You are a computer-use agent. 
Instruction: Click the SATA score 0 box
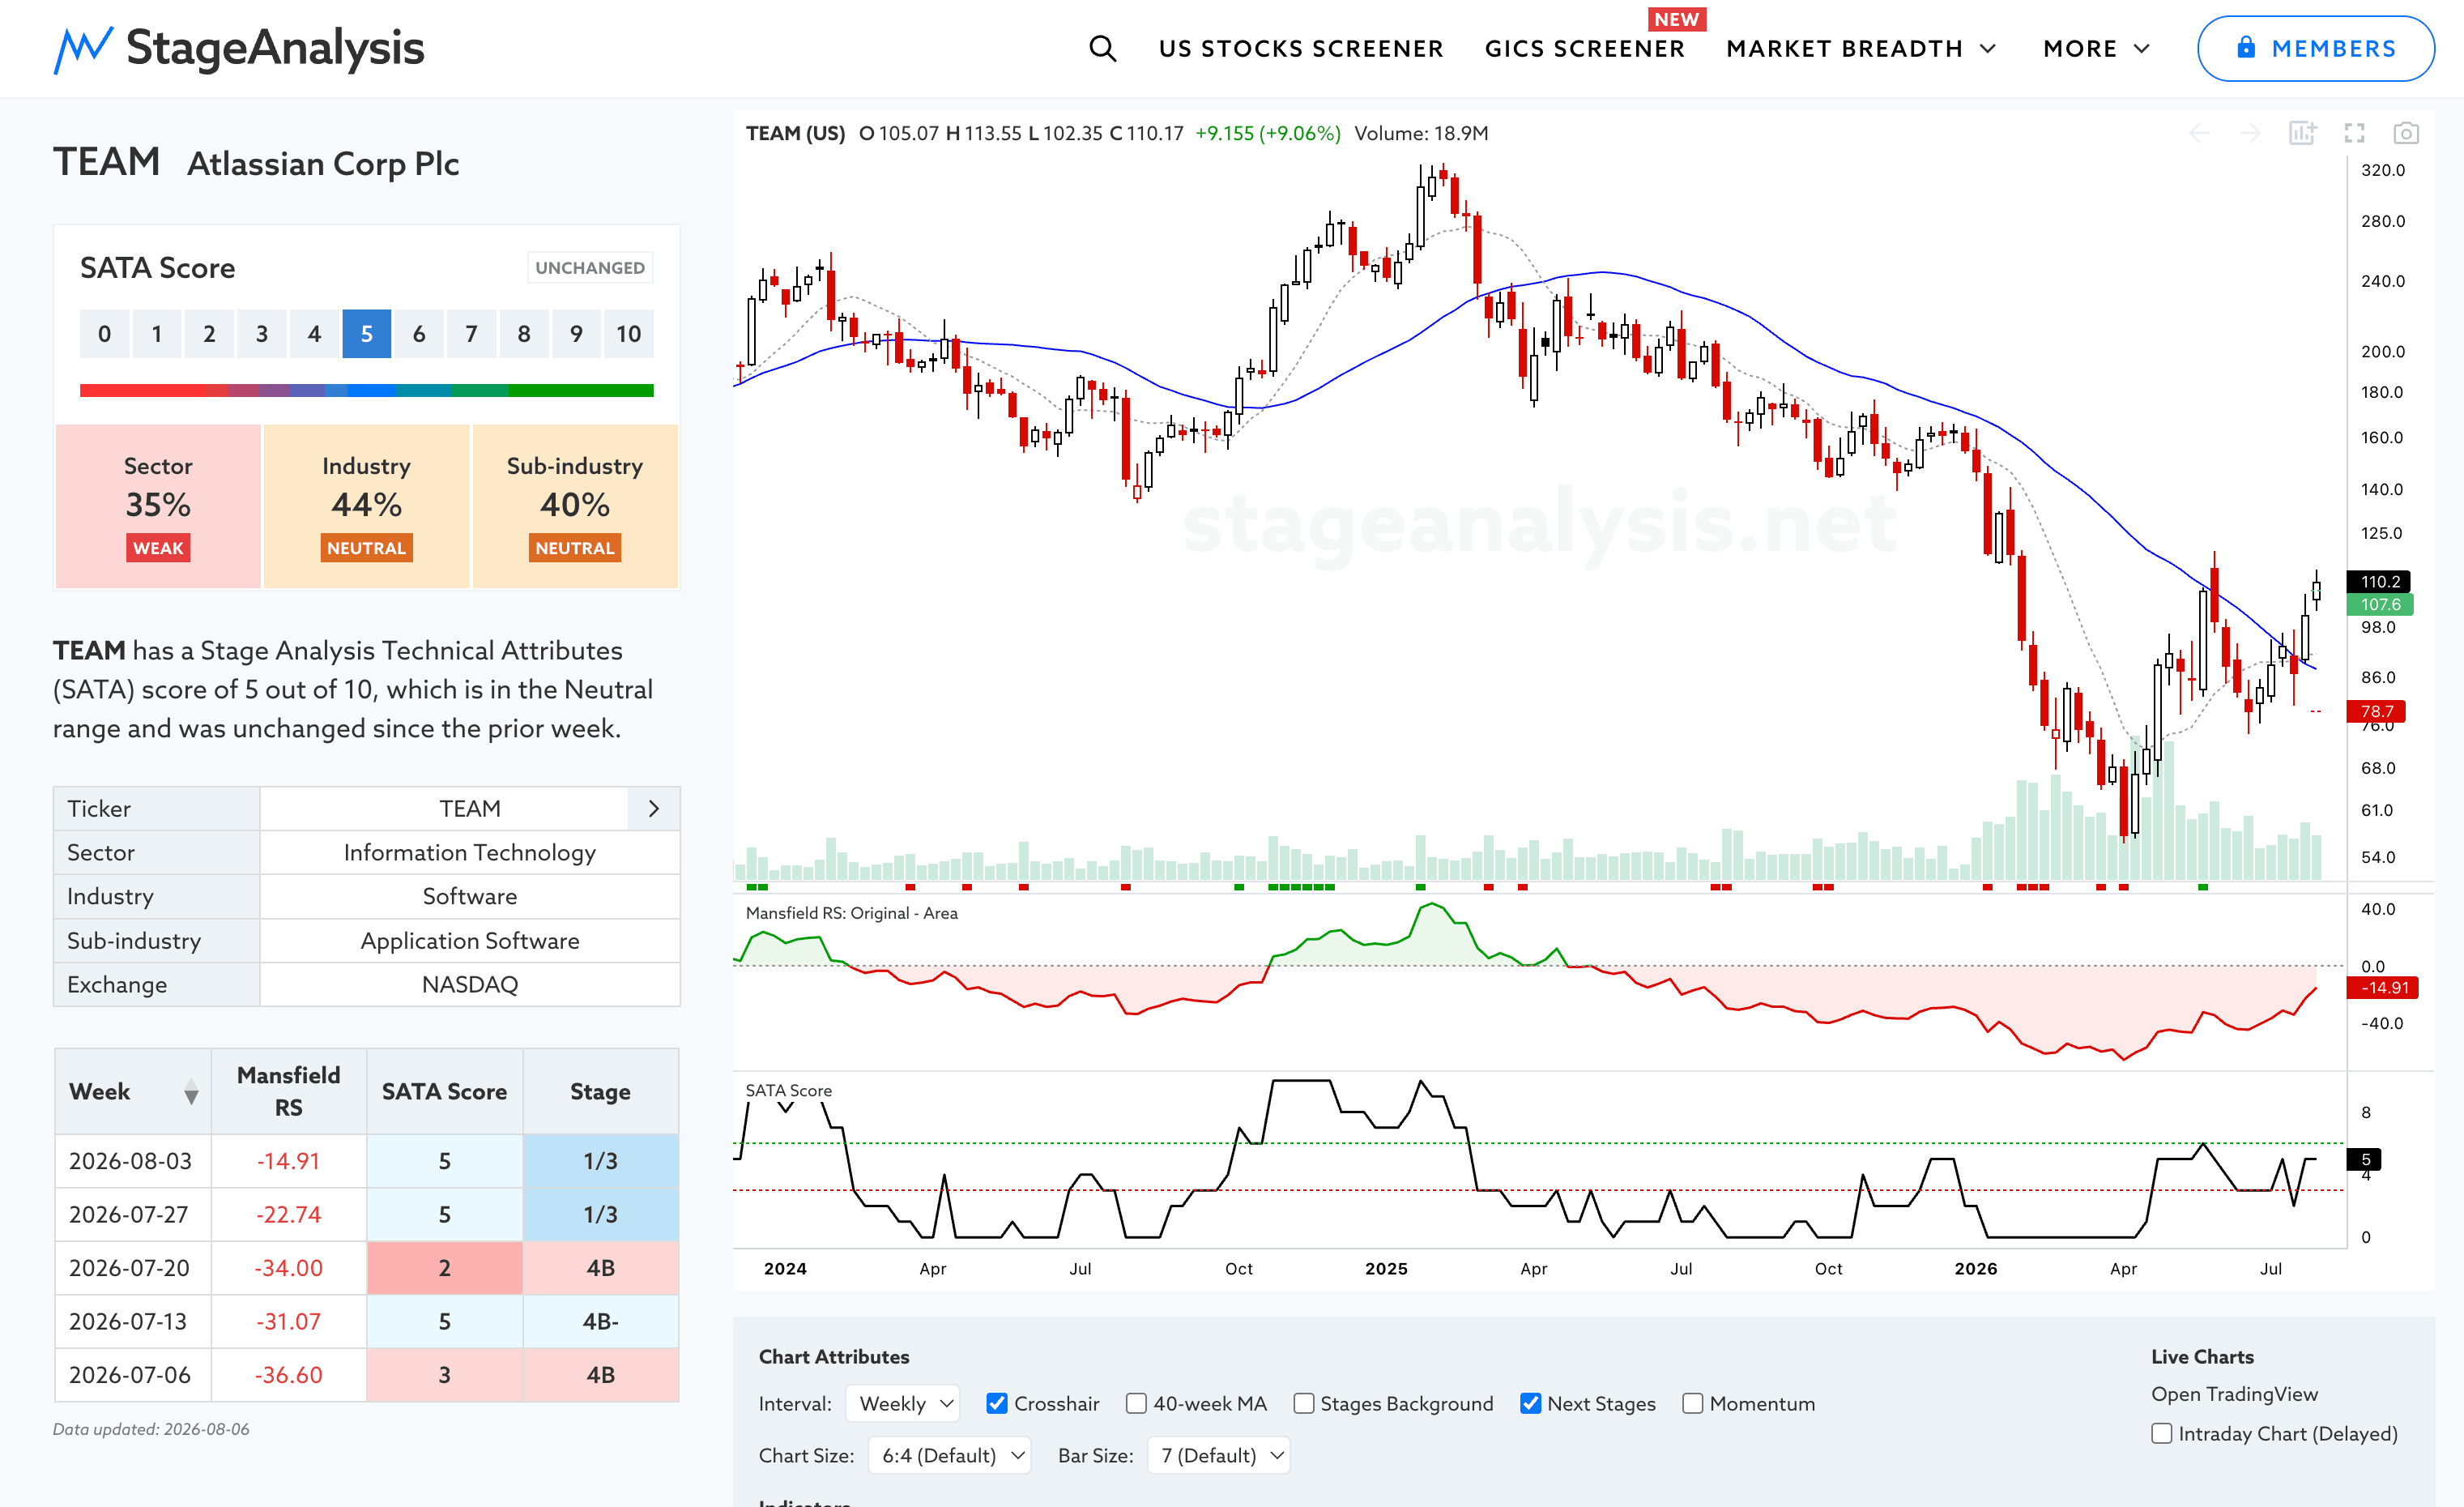[x=105, y=333]
